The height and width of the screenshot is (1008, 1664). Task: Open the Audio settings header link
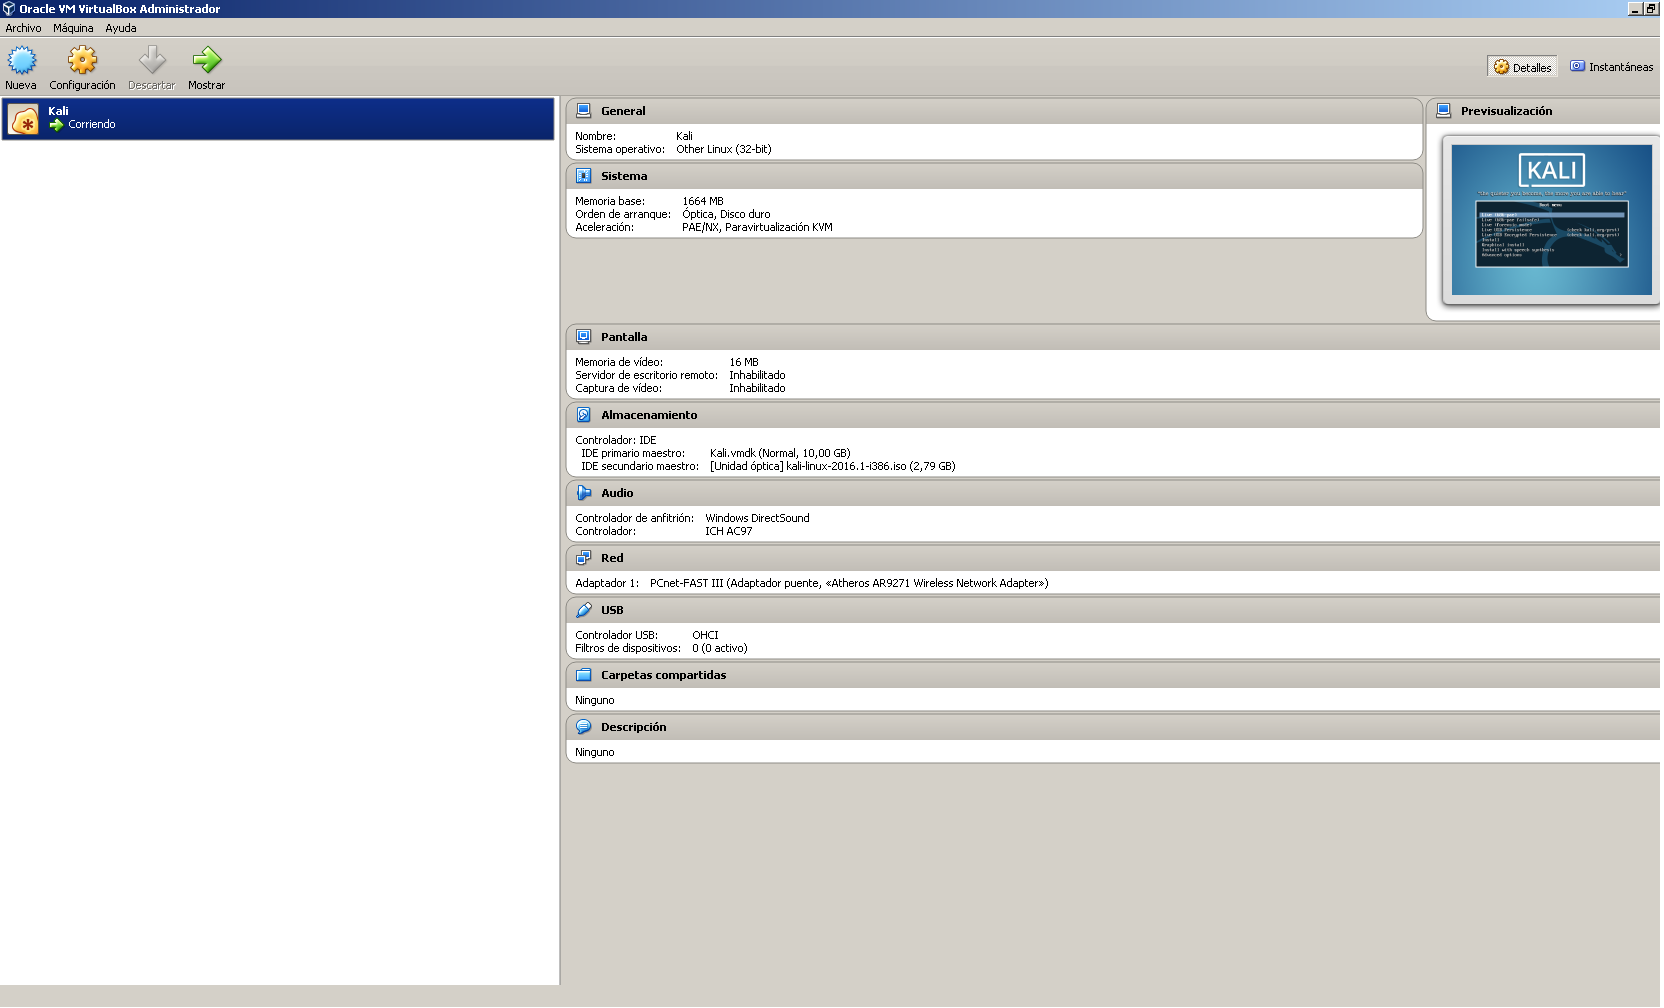[x=617, y=493]
